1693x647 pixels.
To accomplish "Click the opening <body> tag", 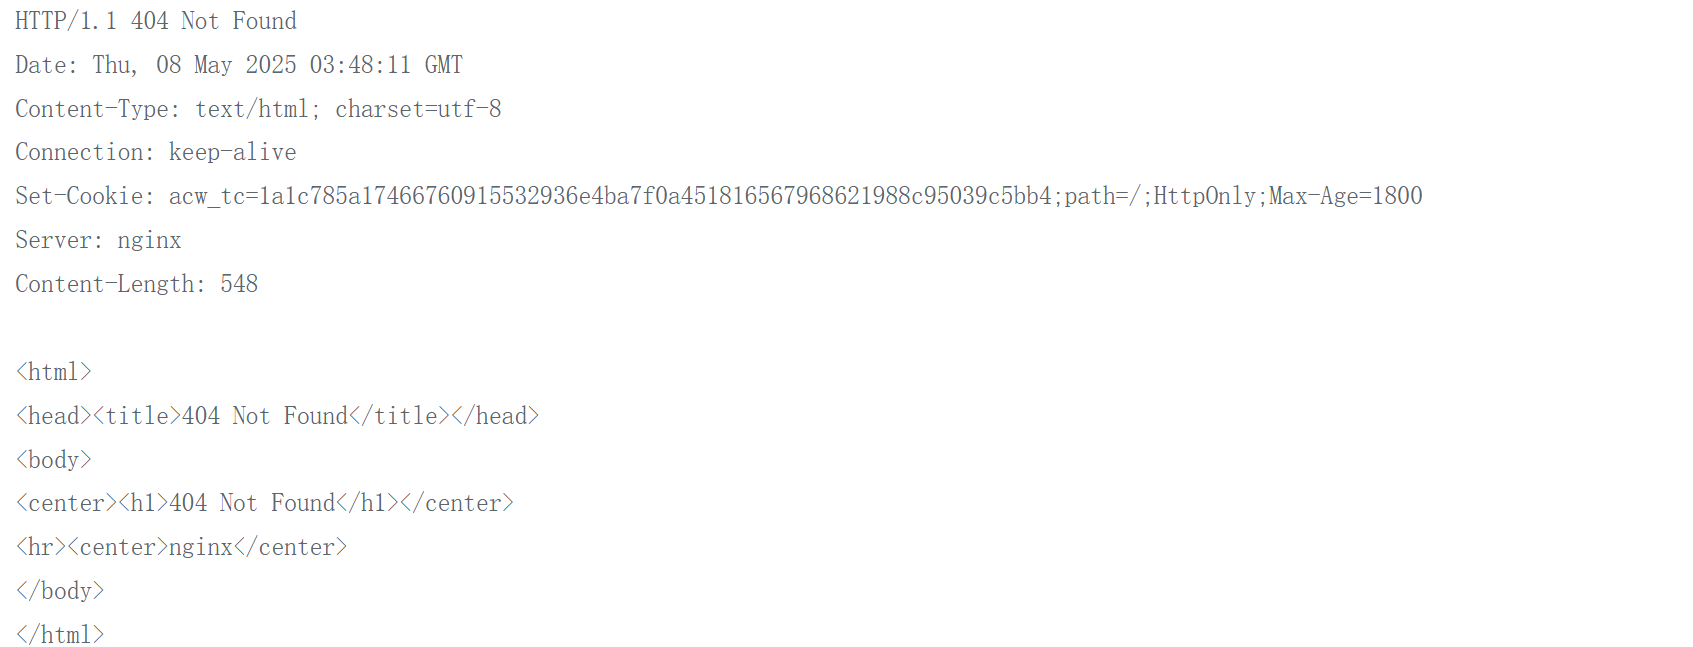I will (x=54, y=460).
